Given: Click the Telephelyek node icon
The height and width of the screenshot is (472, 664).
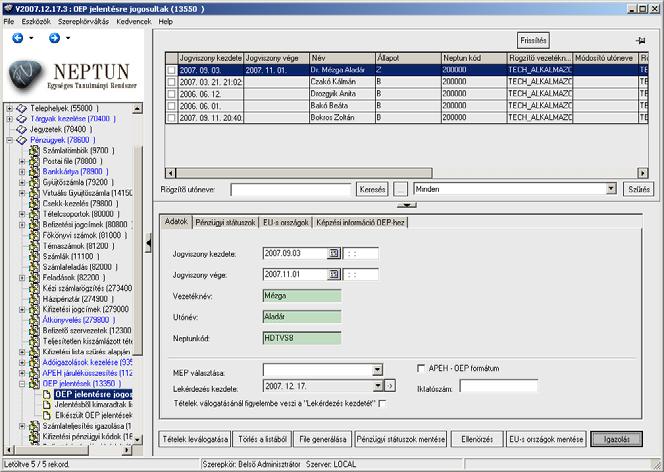Looking at the screenshot, I should pos(22,108).
